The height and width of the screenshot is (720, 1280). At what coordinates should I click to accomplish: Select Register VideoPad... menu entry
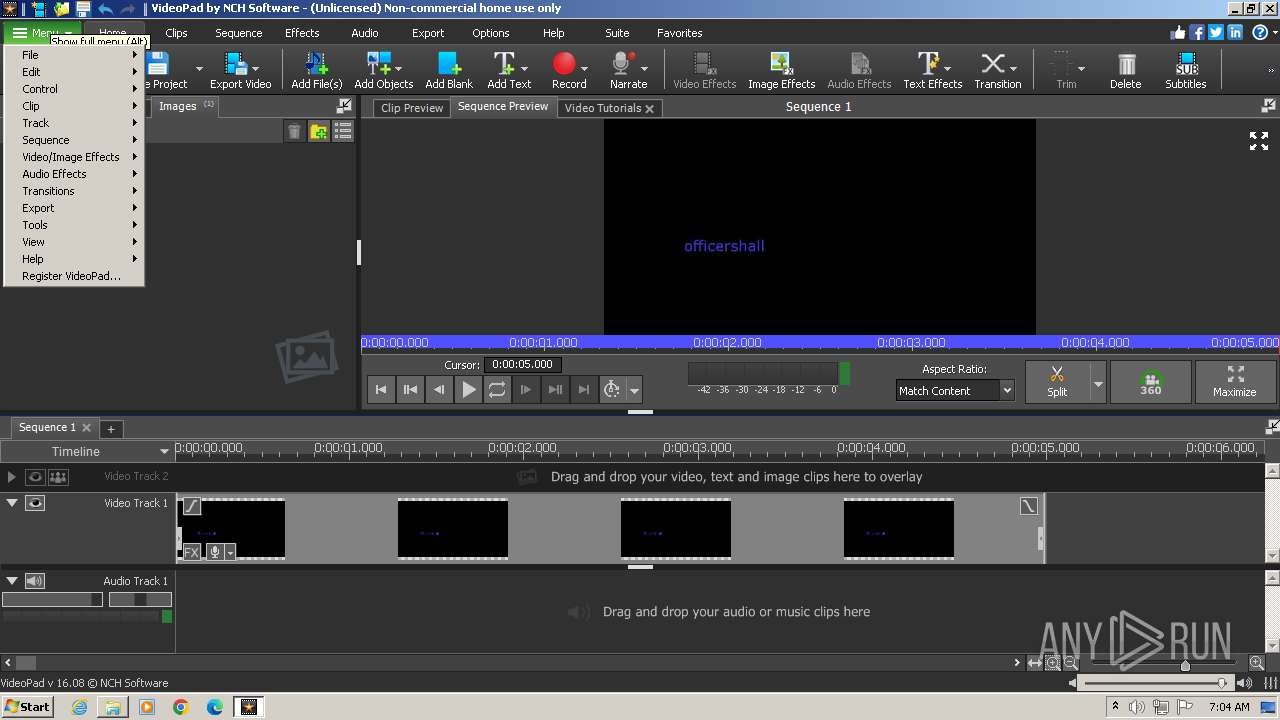(x=74, y=276)
